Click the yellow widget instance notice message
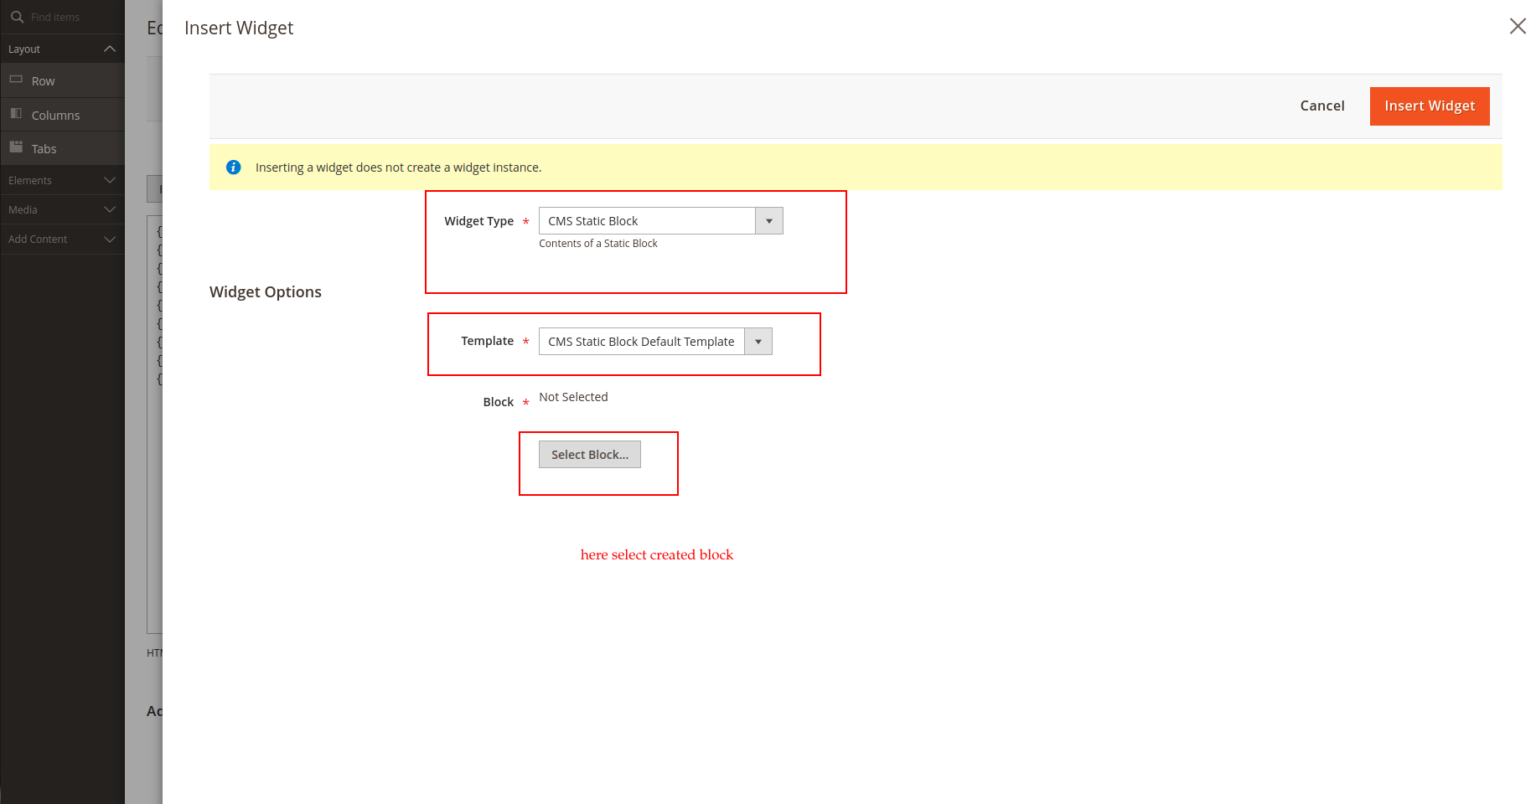1536x804 pixels. pyautogui.click(x=398, y=167)
